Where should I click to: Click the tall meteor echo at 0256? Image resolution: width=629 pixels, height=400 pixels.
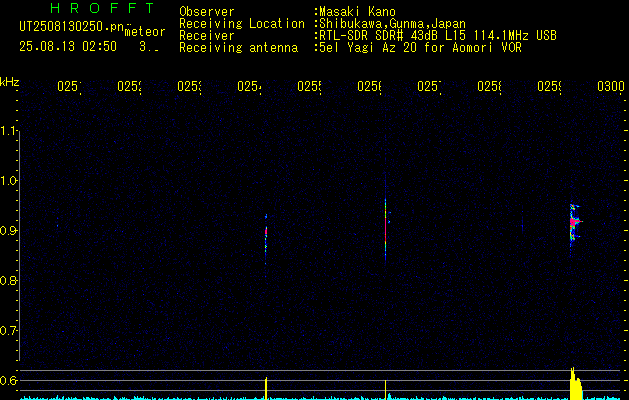click(386, 229)
